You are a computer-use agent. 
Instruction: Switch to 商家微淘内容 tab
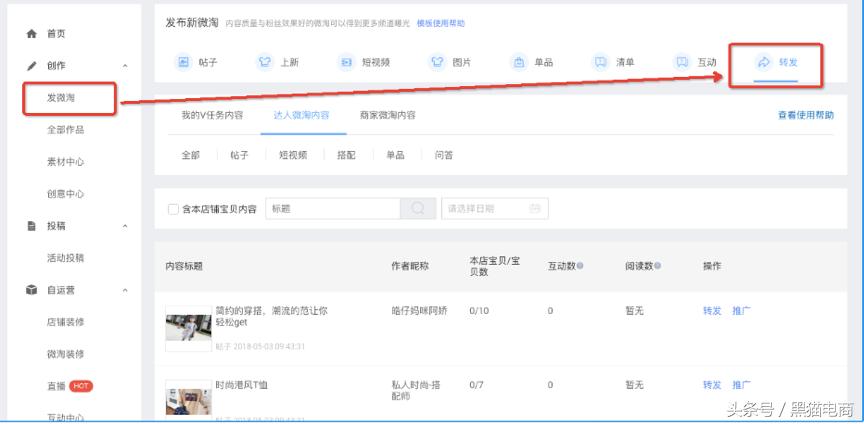click(x=387, y=115)
